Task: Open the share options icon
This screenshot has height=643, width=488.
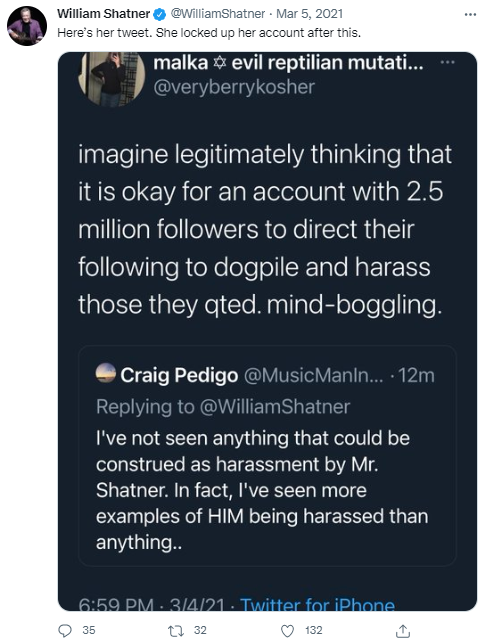Action: pos(403,630)
